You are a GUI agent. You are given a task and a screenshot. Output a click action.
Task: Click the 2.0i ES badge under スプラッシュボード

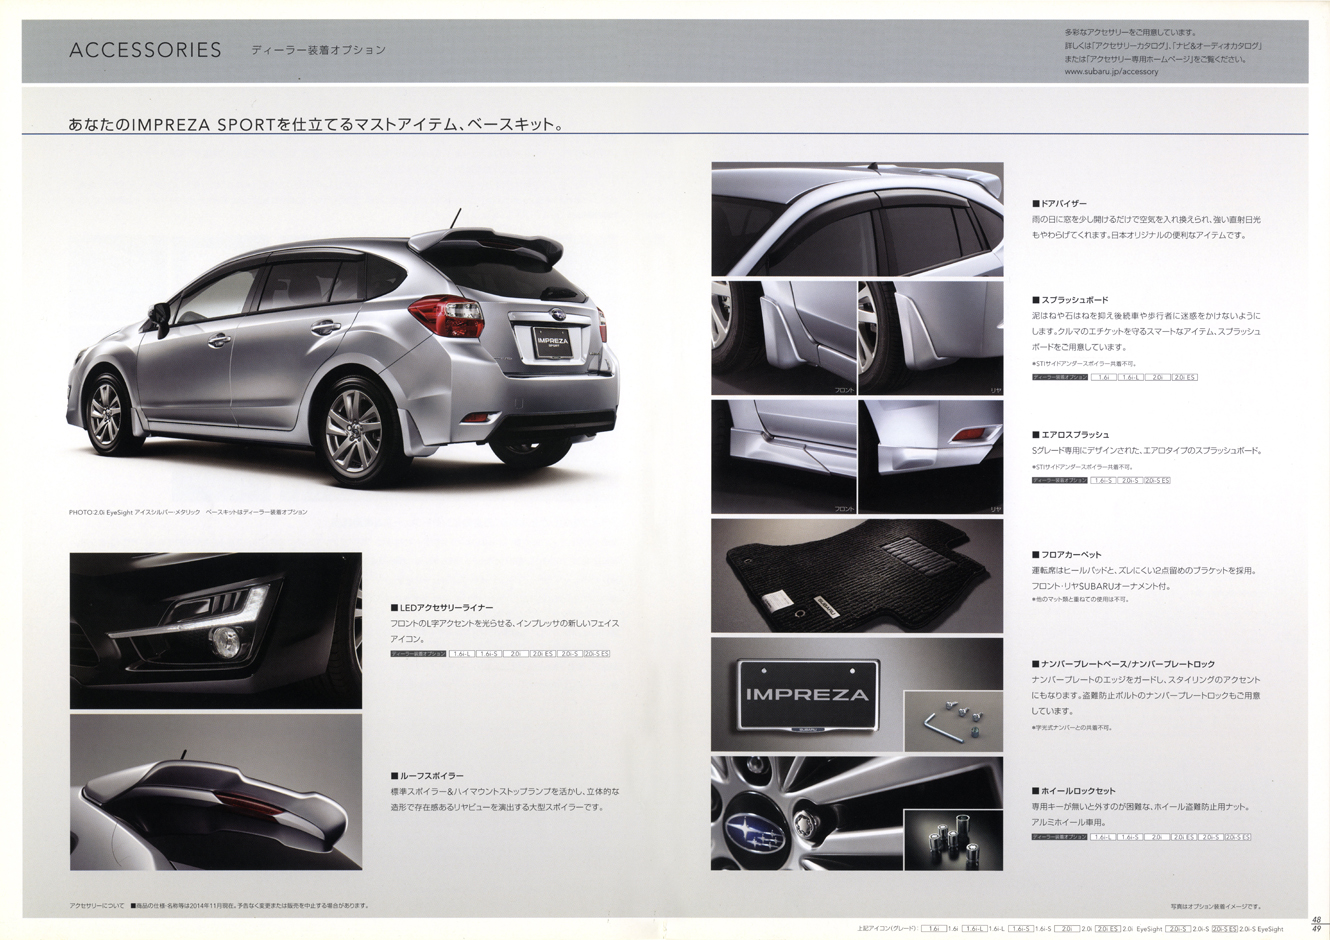pyautogui.click(x=1184, y=377)
